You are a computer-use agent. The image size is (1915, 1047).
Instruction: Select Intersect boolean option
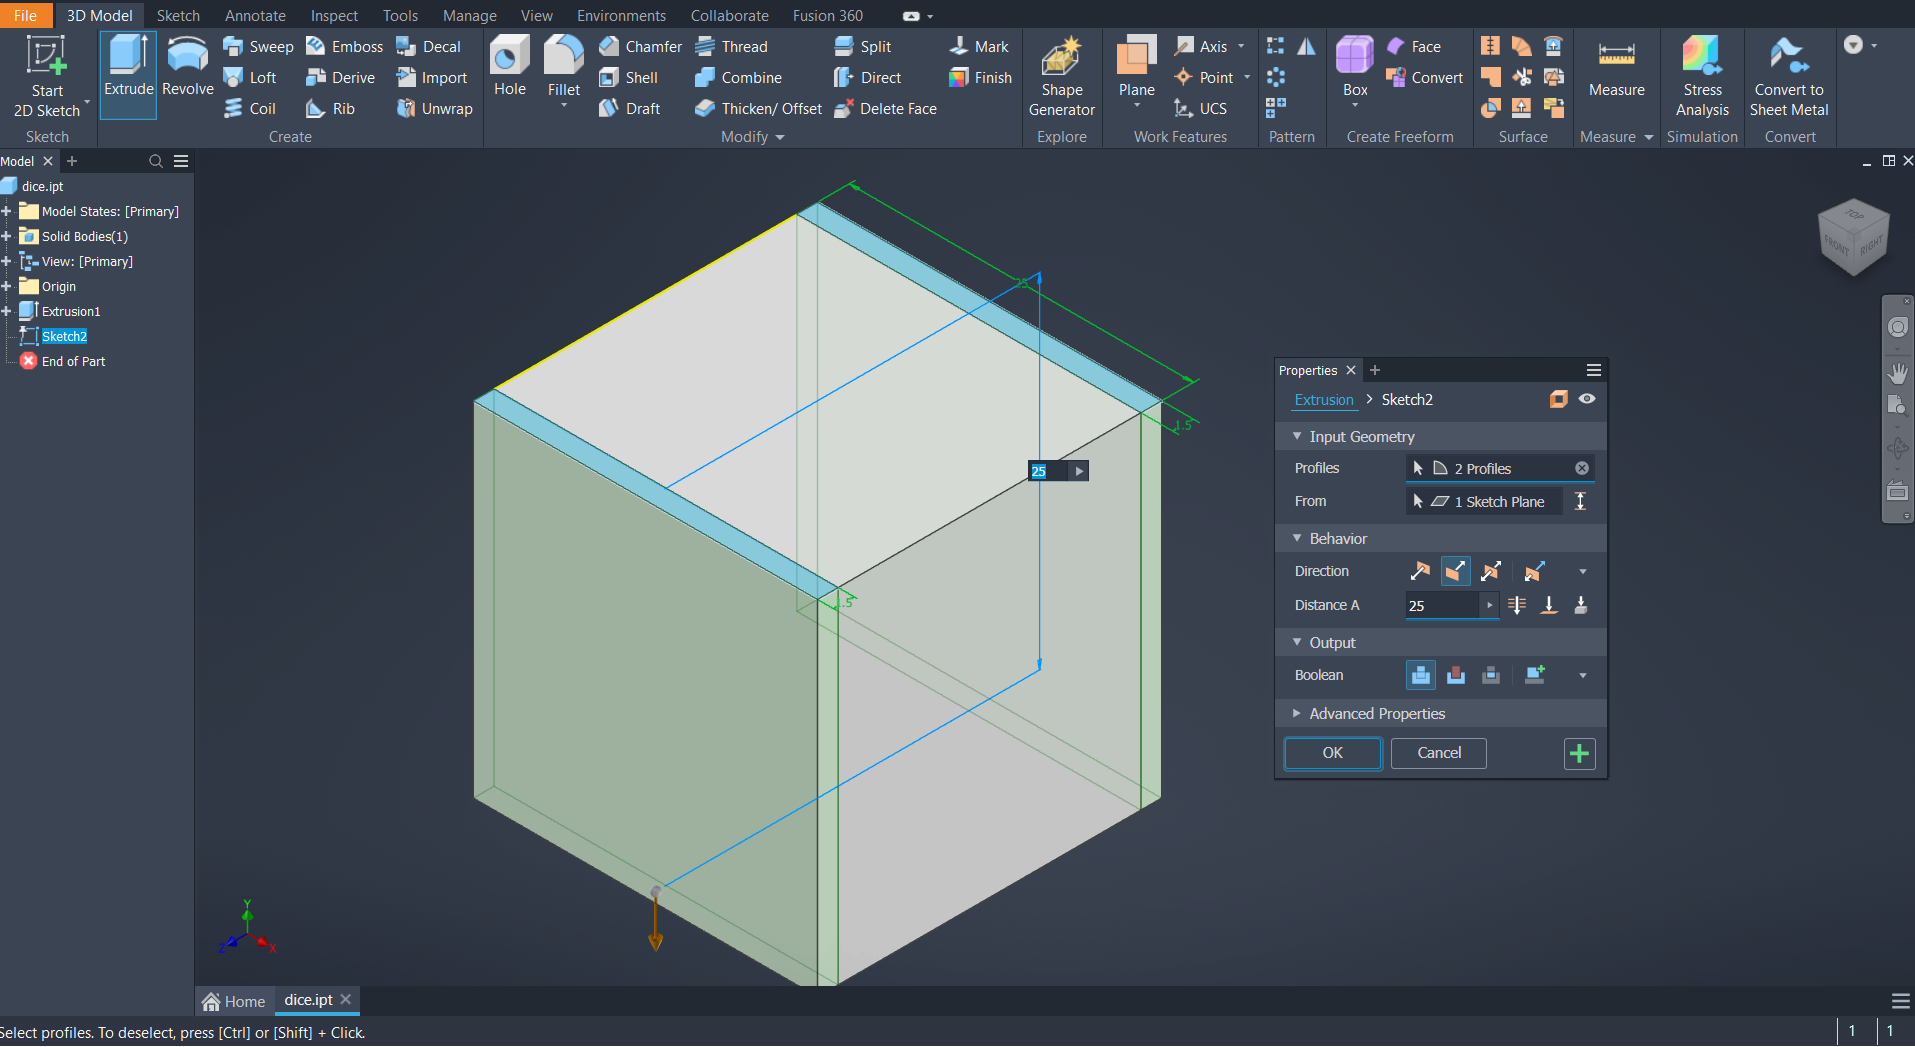(1491, 675)
